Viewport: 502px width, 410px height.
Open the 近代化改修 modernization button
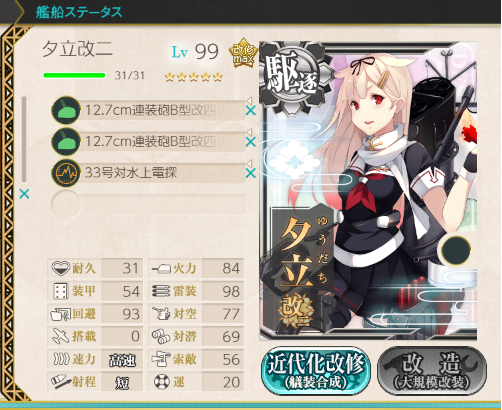(x=316, y=371)
